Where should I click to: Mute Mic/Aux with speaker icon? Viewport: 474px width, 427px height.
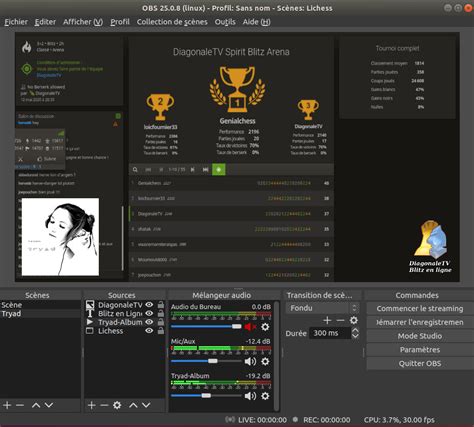point(250,361)
